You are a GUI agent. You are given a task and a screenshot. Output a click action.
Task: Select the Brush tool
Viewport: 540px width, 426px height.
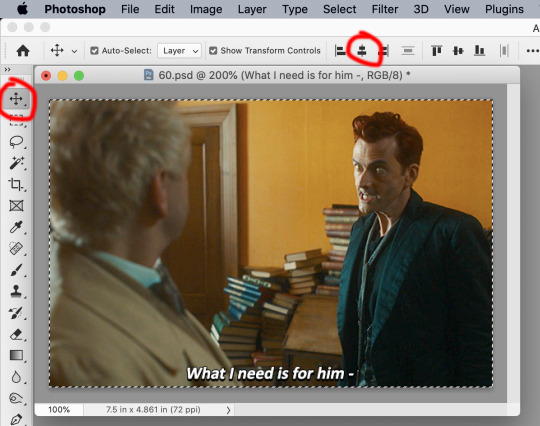pos(16,270)
